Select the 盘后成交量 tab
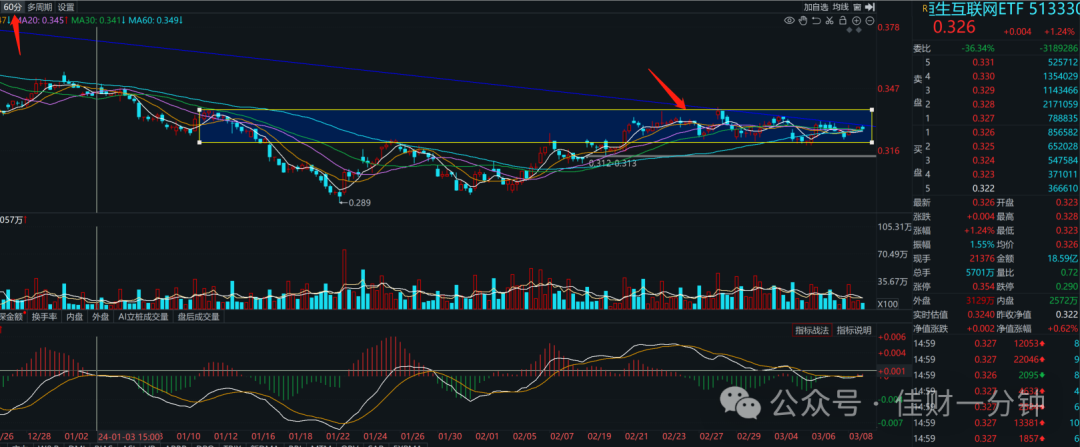The width and height of the screenshot is (1080, 447). tap(198, 317)
